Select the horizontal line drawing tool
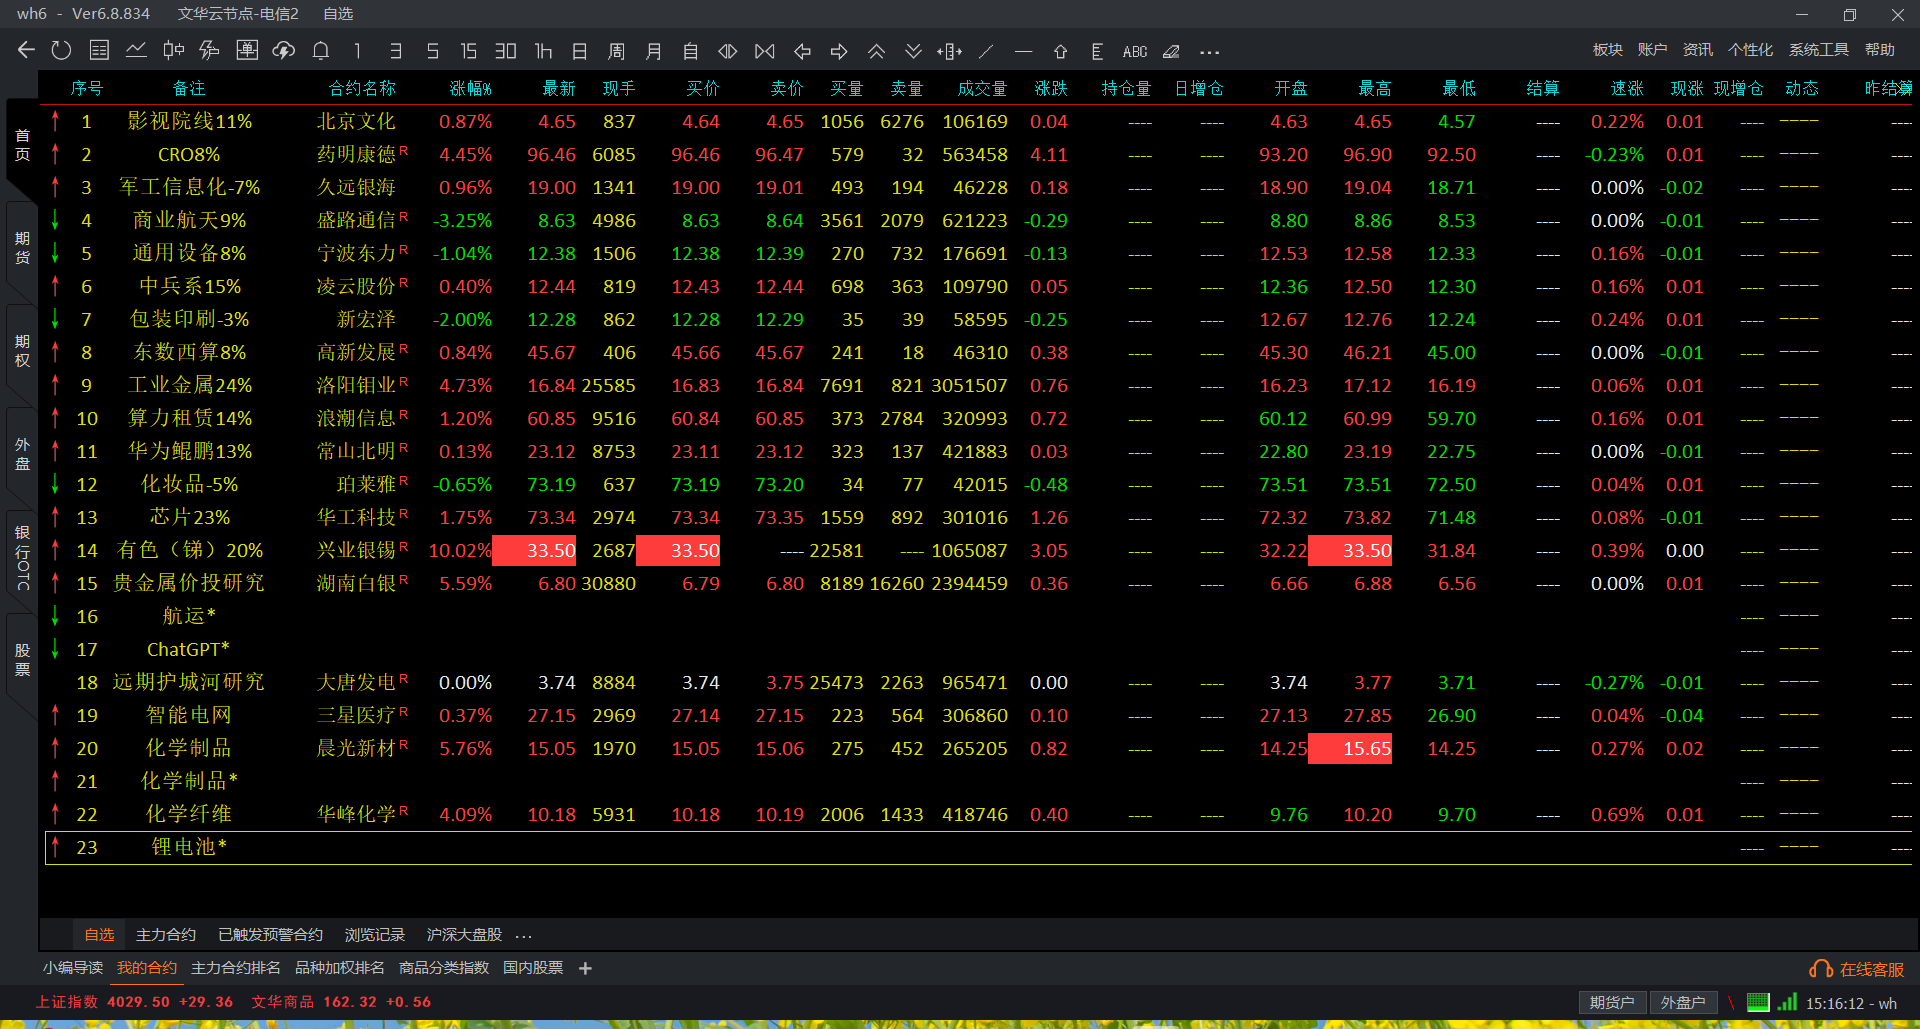Viewport: 1920px width, 1029px height. [x=1023, y=51]
